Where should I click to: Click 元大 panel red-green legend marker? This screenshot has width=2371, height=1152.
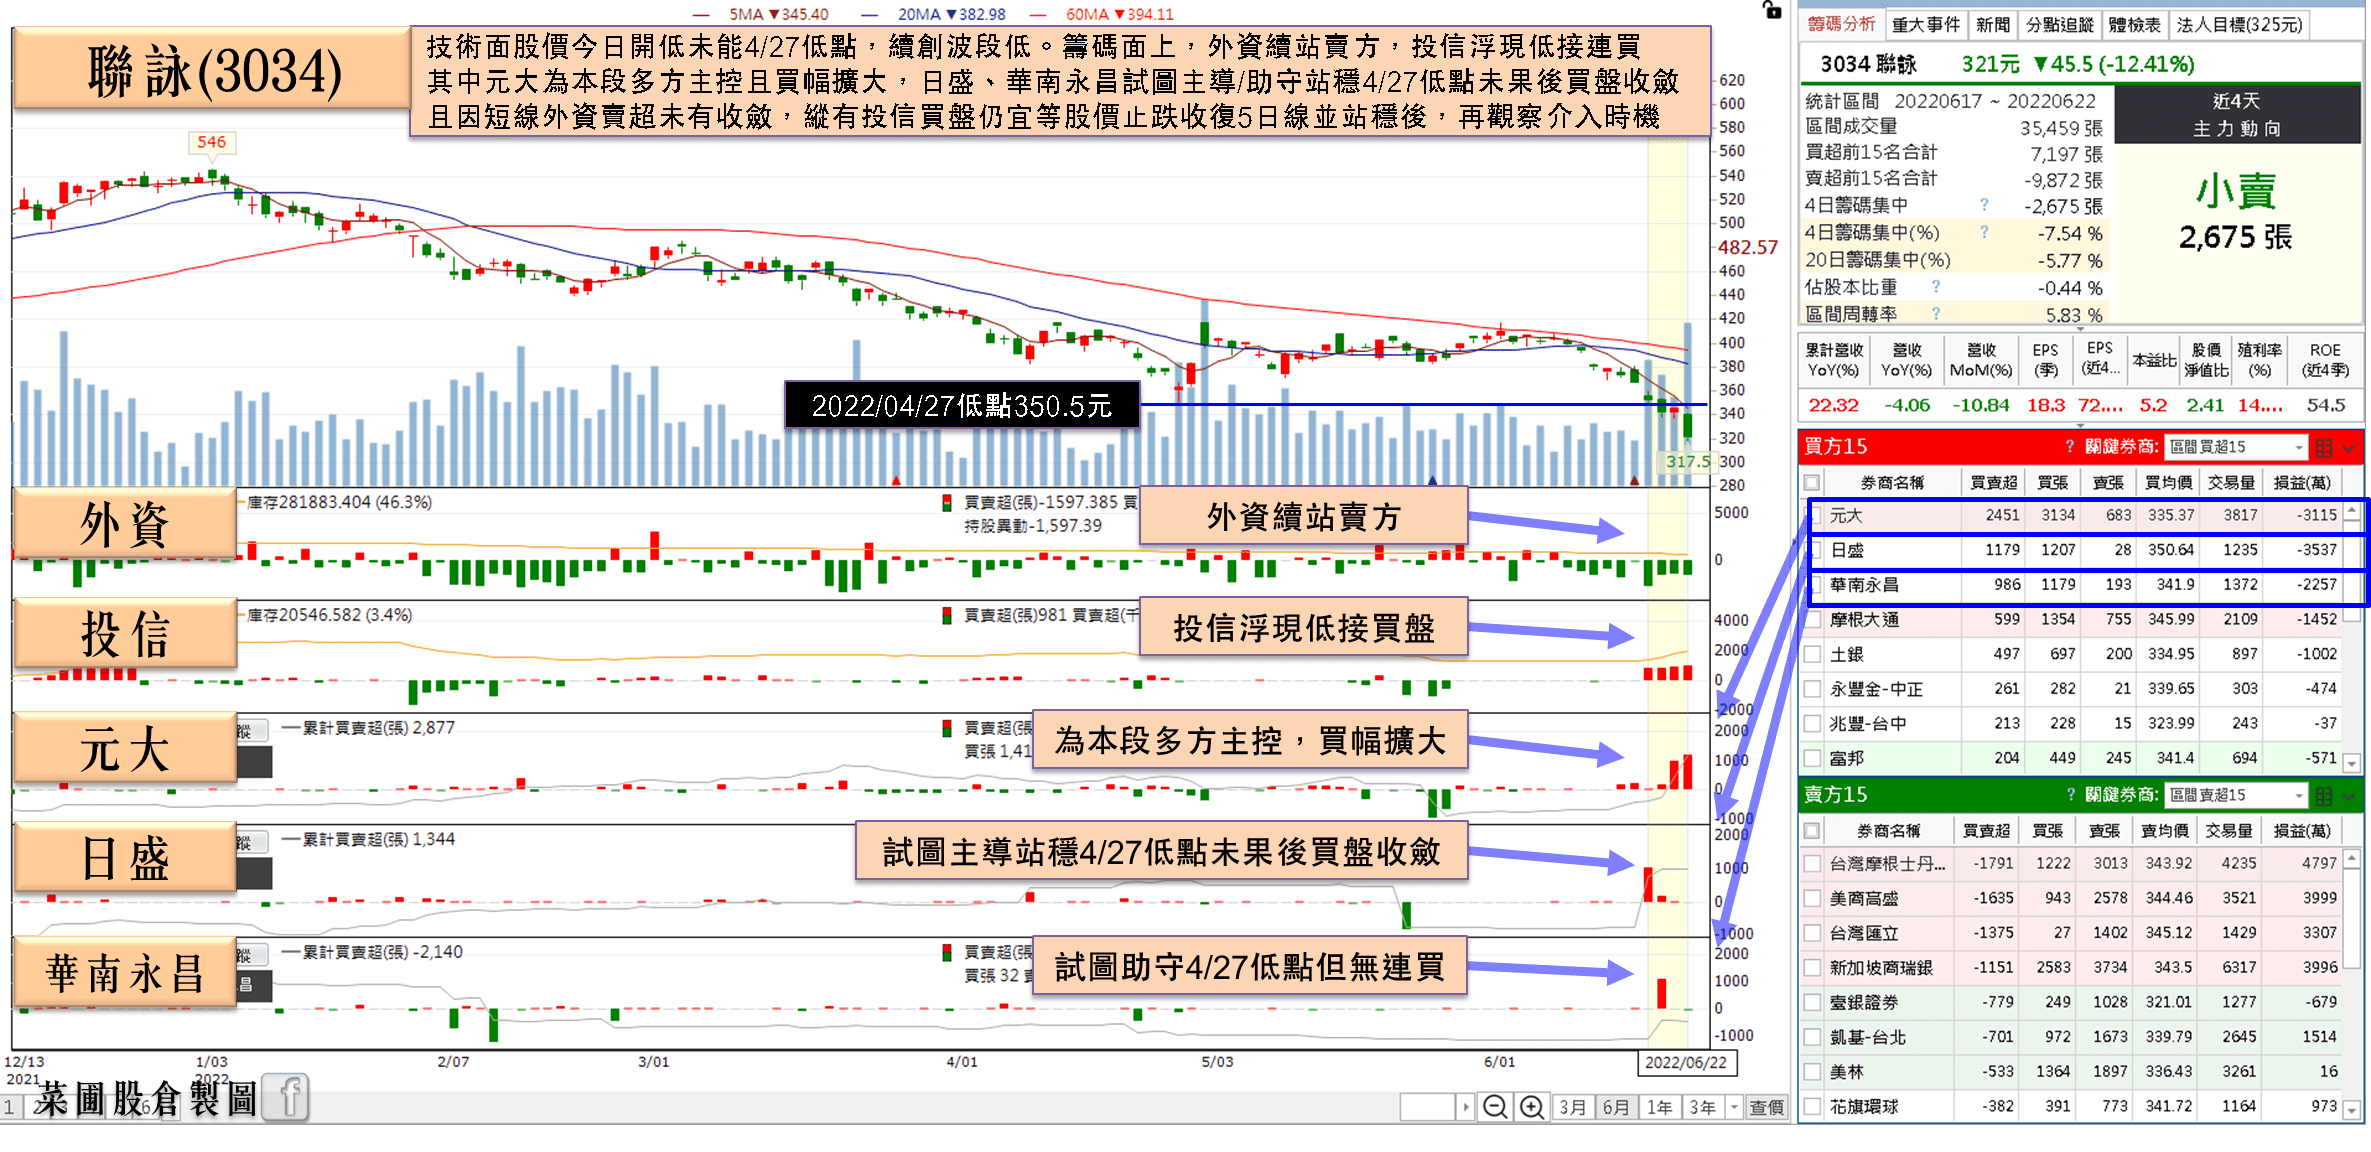point(946,728)
